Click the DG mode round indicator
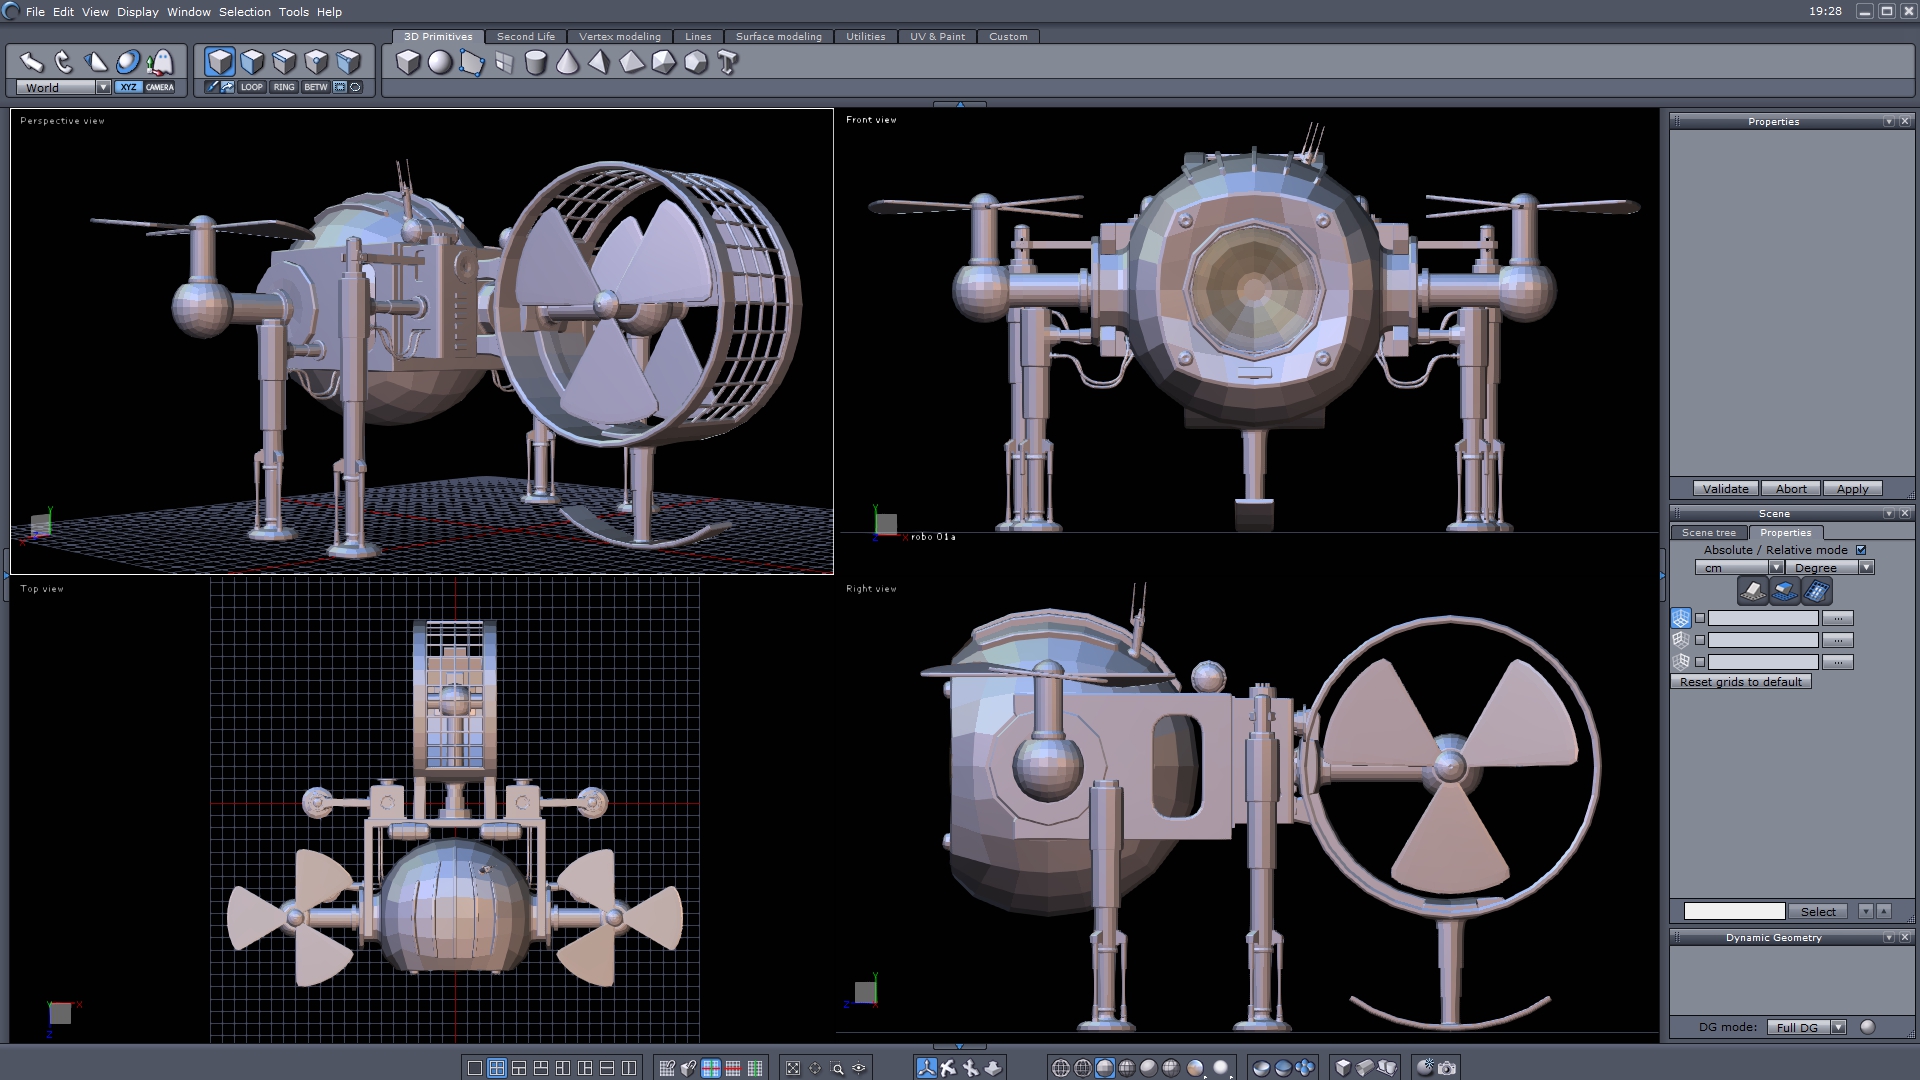 tap(1867, 1027)
